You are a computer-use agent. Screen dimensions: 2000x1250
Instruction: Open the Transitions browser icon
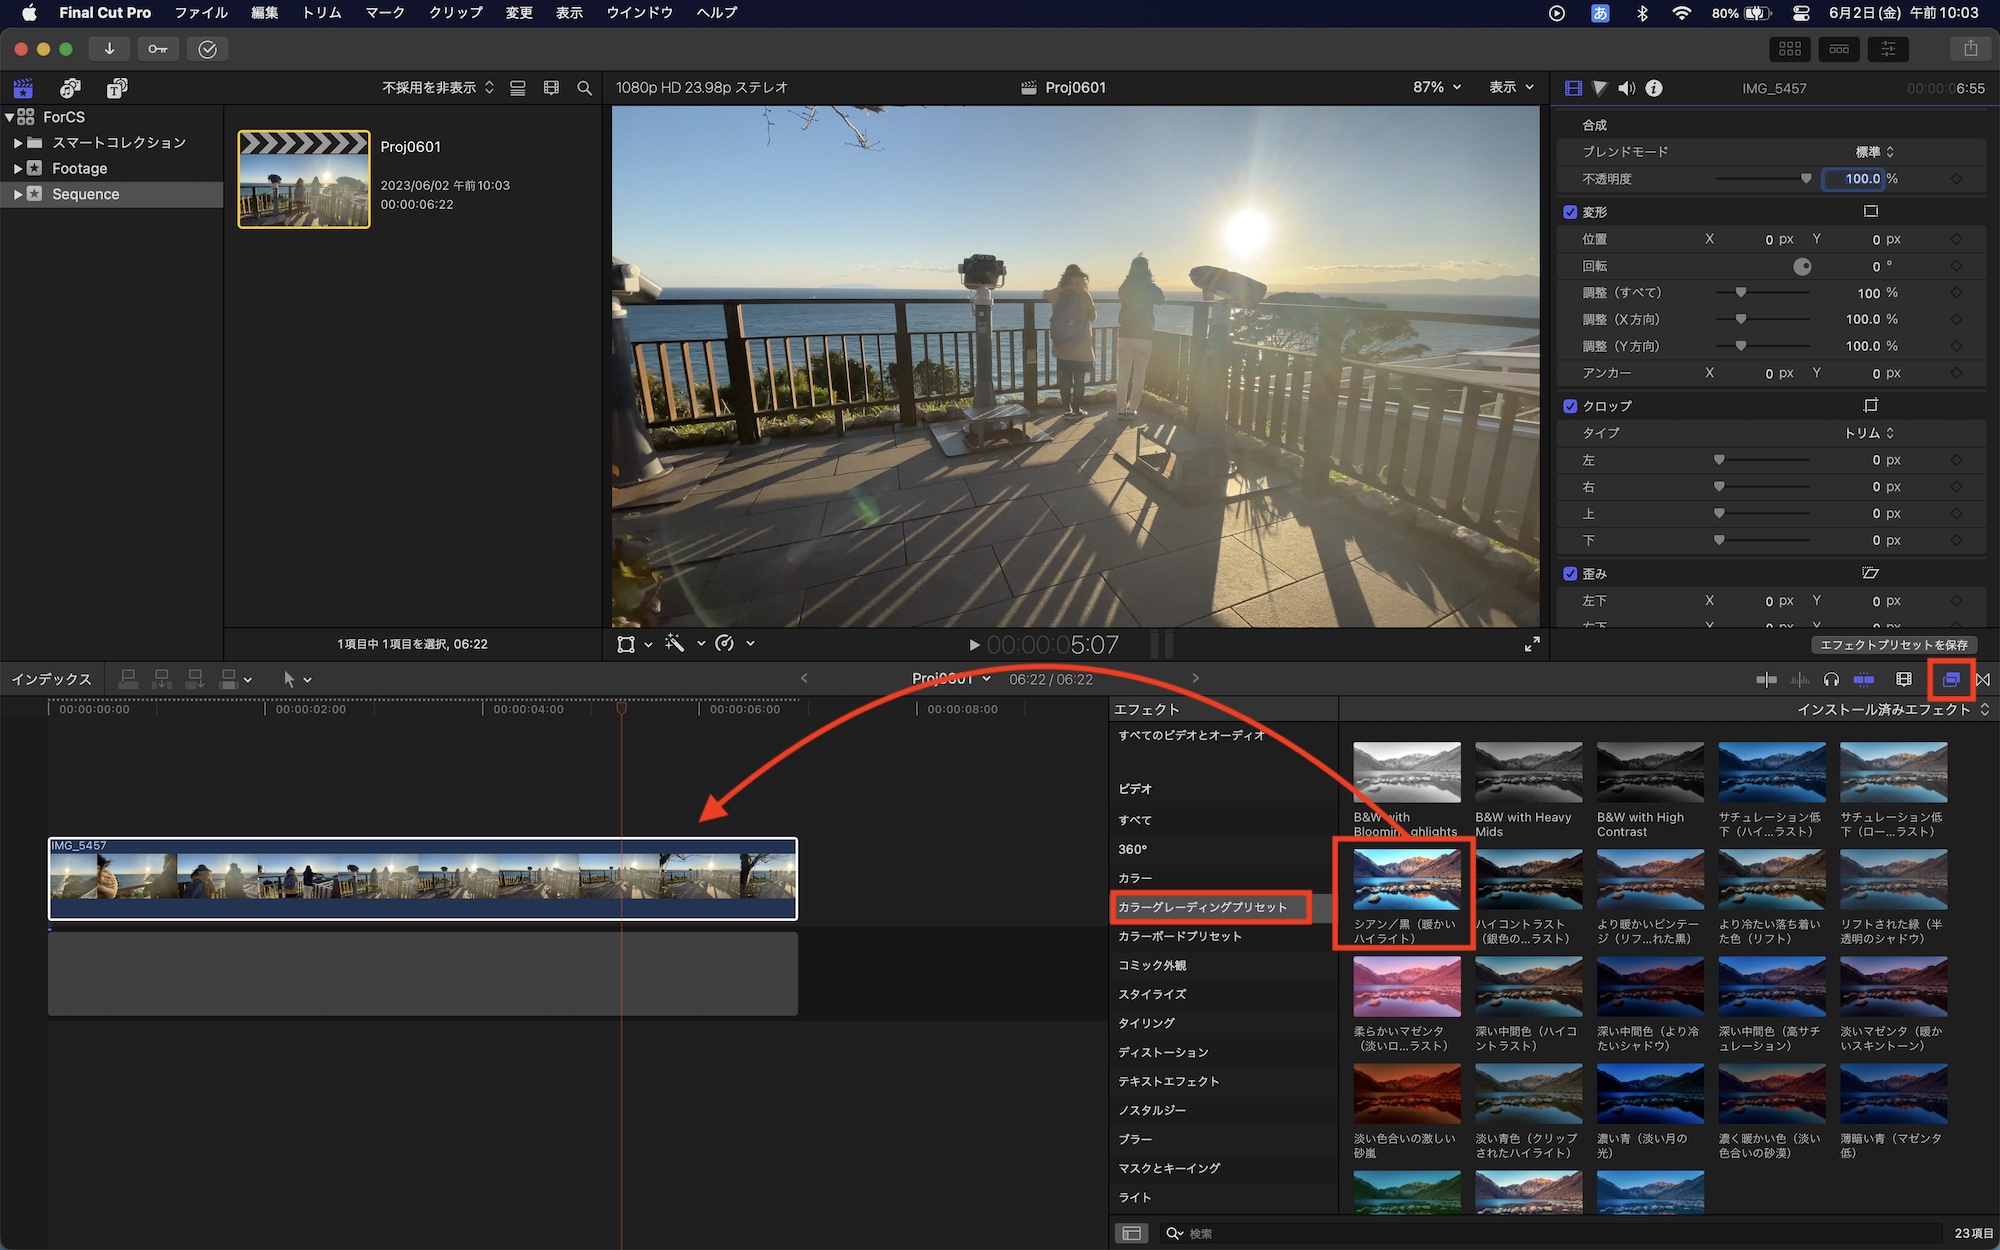tap(1983, 679)
